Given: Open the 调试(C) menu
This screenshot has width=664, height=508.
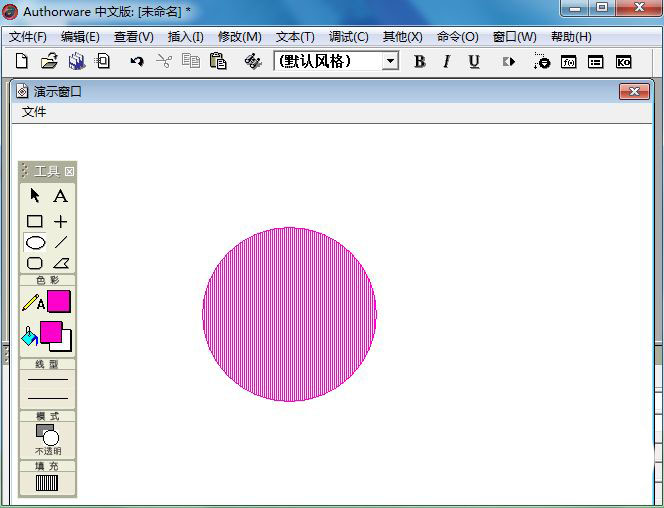Looking at the screenshot, I should pos(348,37).
